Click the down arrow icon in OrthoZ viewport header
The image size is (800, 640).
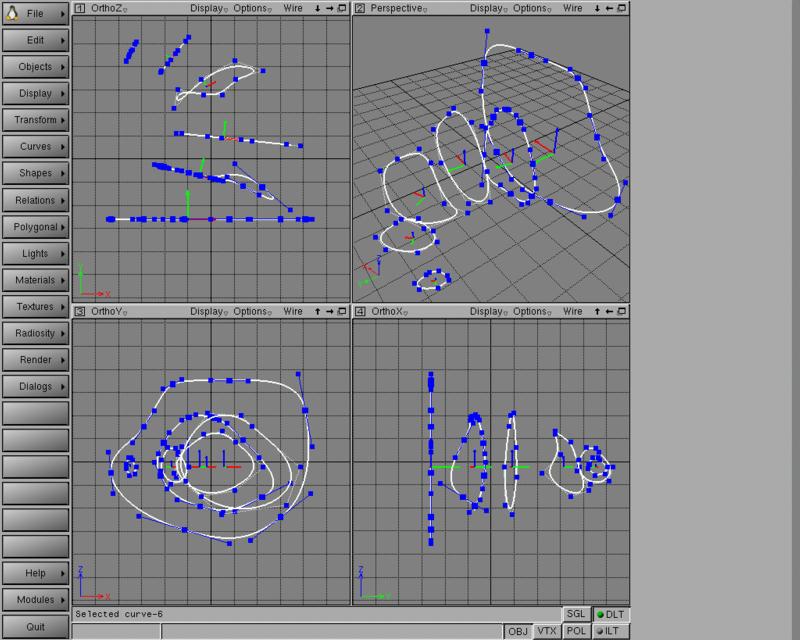click(x=317, y=8)
